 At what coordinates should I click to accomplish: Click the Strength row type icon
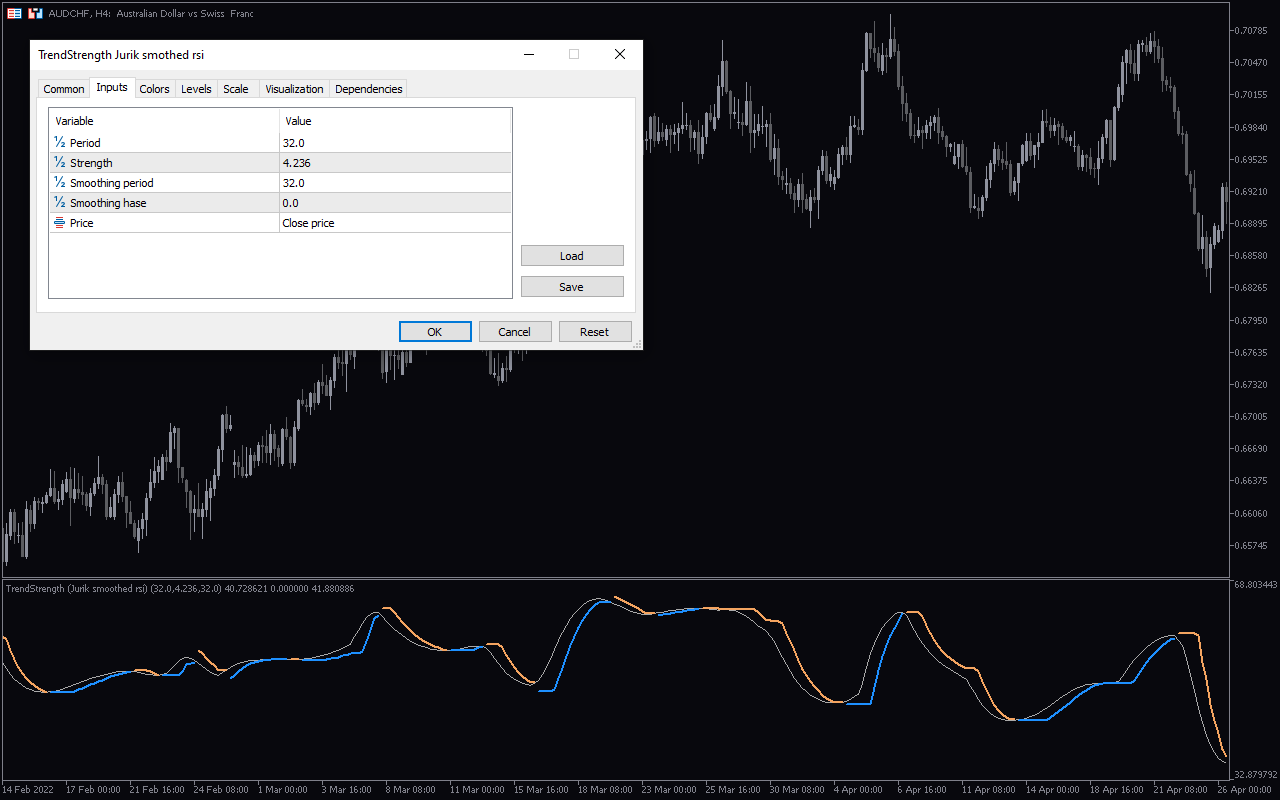pyautogui.click(x=59, y=163)
